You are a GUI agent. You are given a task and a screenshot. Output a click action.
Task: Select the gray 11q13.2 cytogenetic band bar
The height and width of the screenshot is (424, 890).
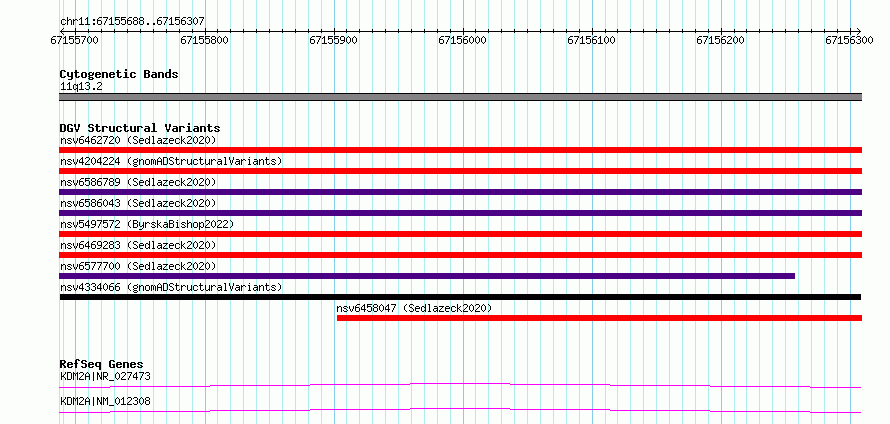click(460, 97)
